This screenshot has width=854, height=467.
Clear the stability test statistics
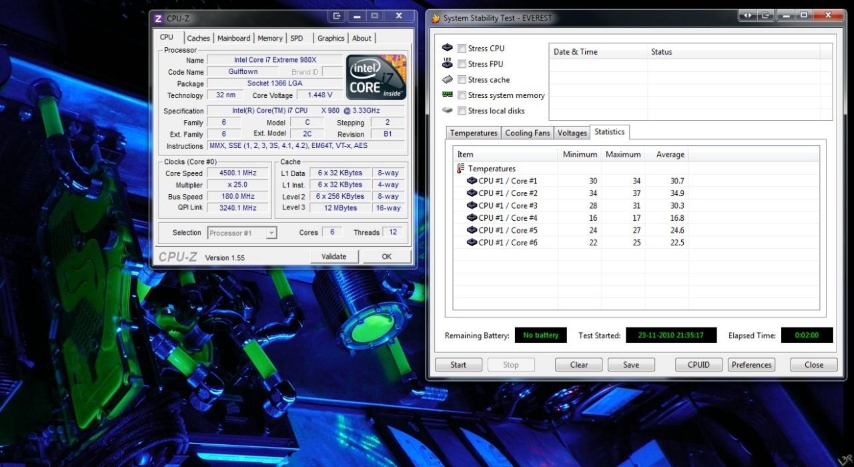pos(578,365)
